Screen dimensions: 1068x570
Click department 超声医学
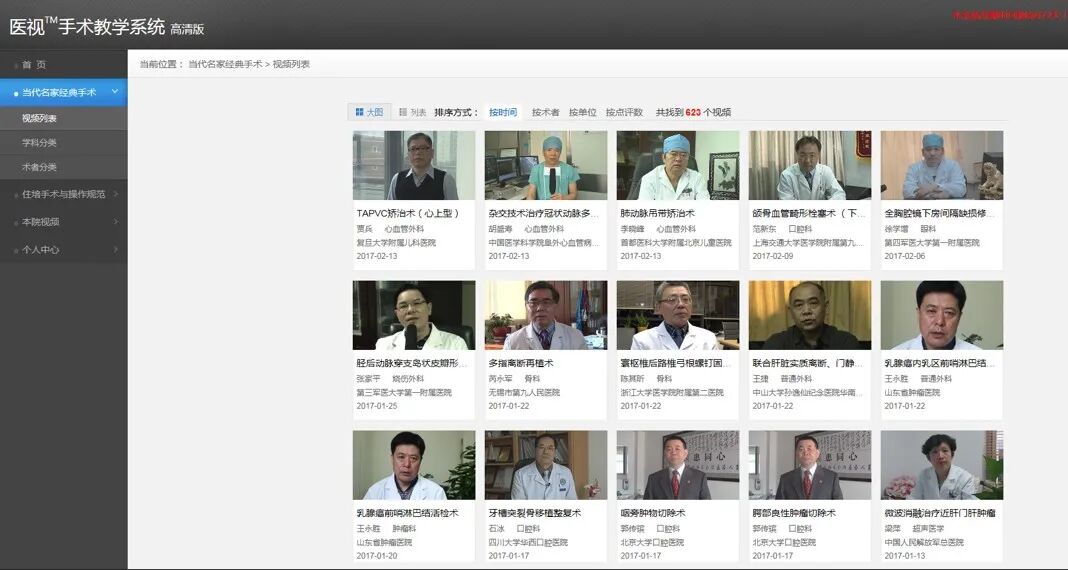(x=930, y=528)
